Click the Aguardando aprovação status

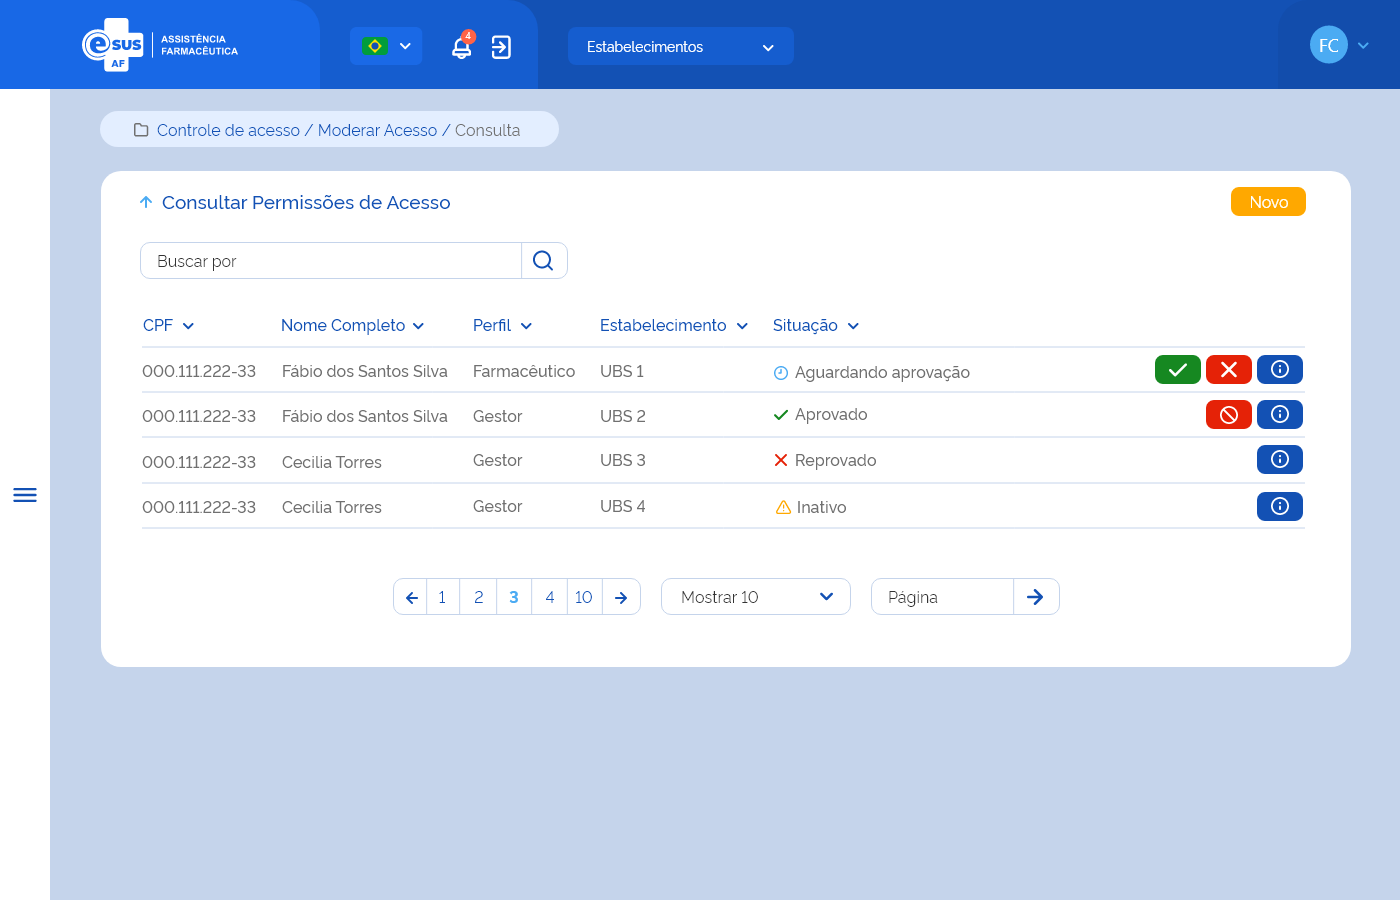872,372
